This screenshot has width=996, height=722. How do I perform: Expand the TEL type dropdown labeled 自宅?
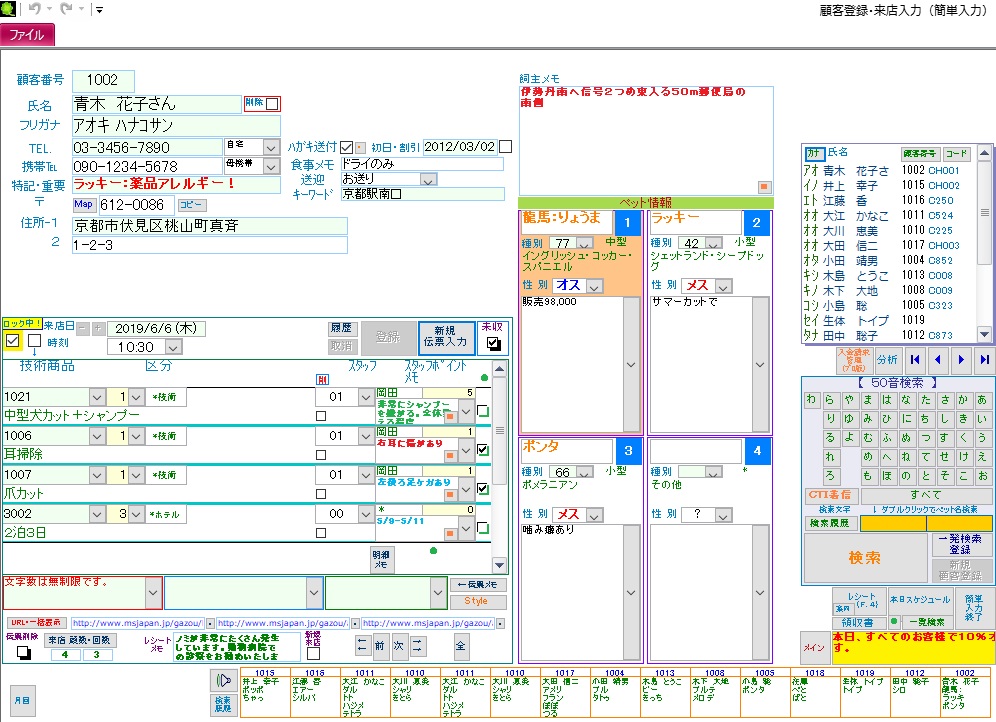point(271,147)
